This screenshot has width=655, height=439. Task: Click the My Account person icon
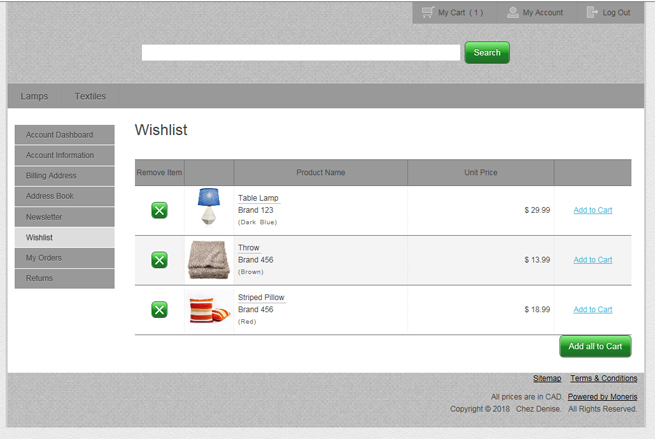point(513,13)
